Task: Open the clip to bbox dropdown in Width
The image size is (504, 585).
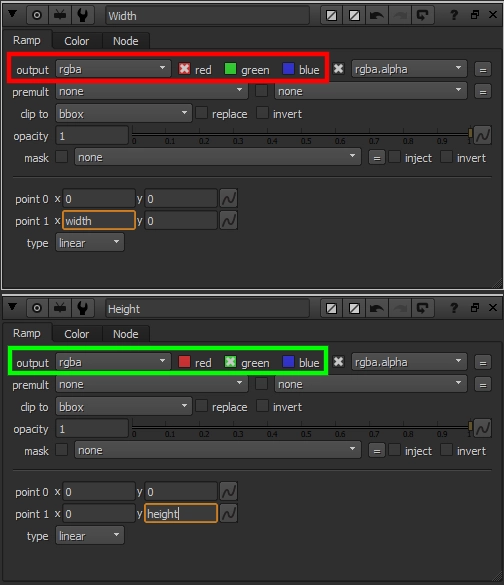Action: coord(123,113)
